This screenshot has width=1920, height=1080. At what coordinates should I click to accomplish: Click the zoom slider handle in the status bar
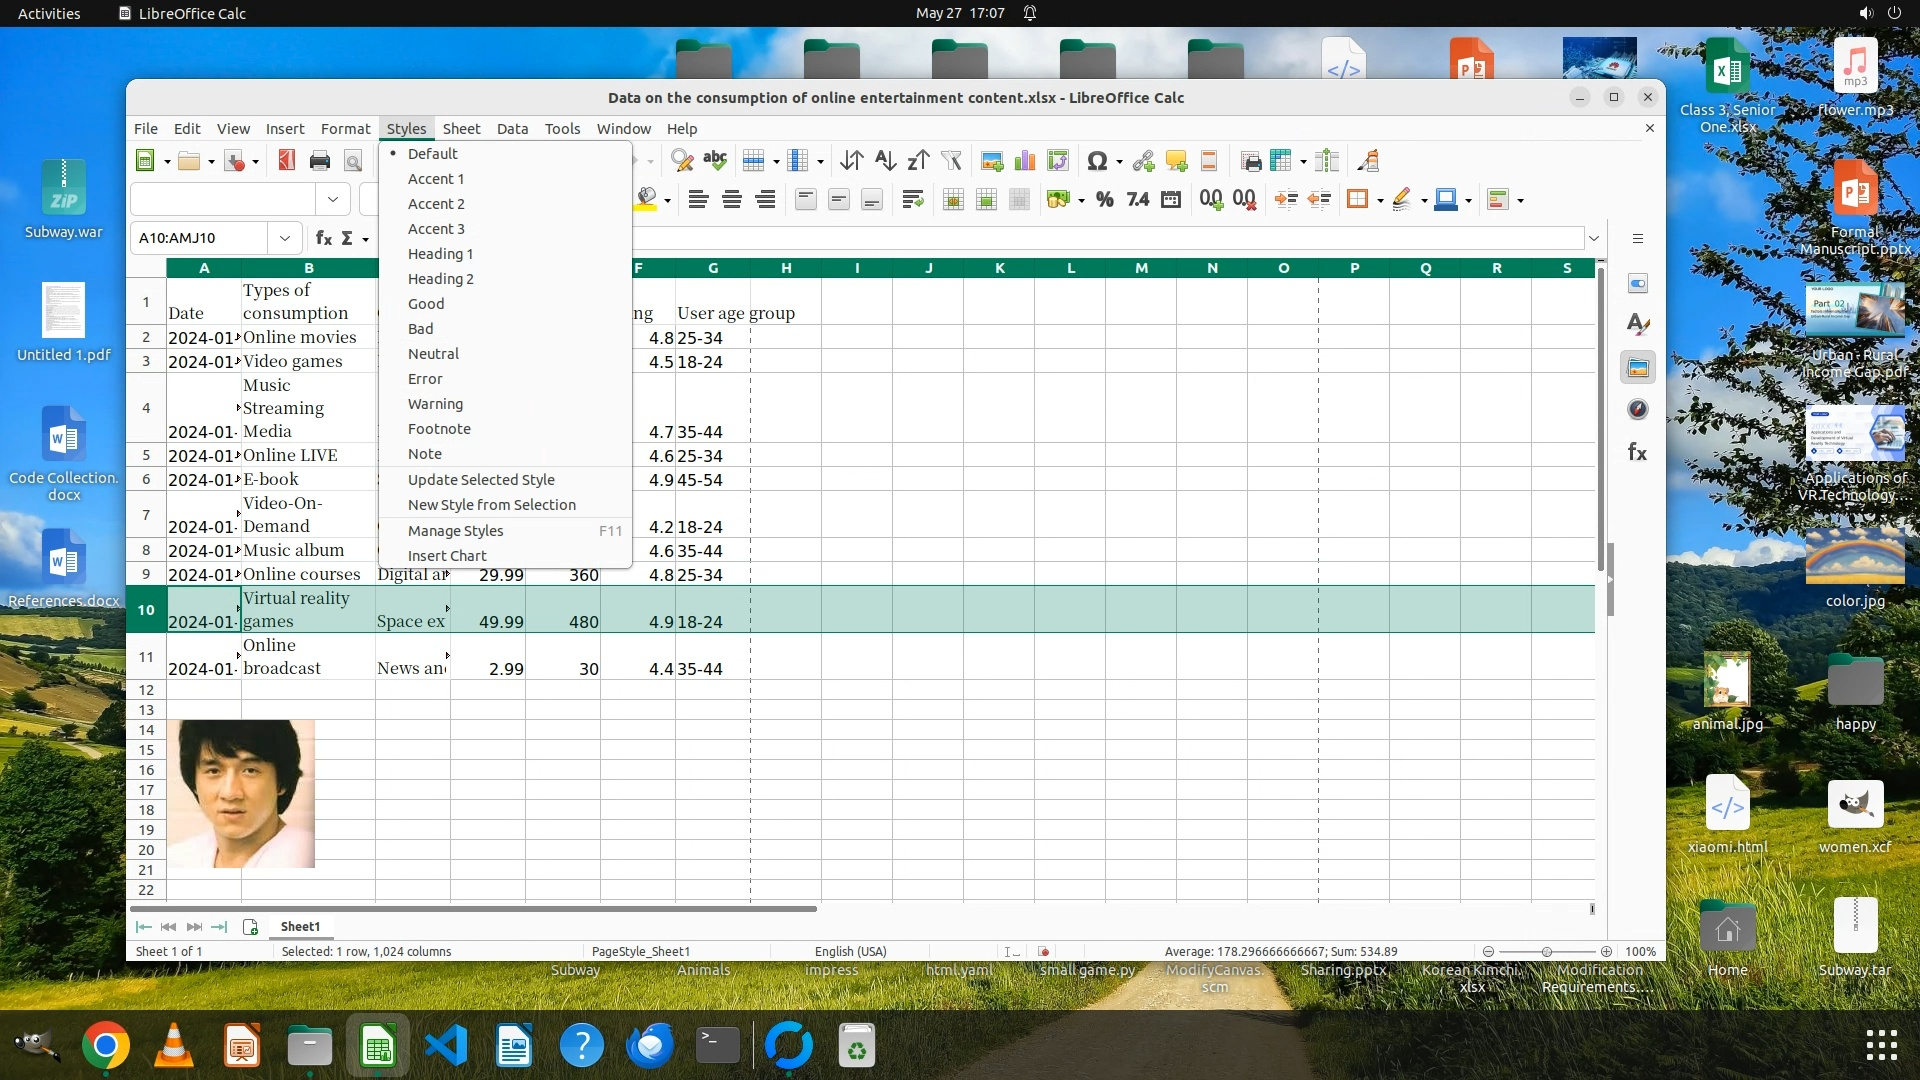1547,952
